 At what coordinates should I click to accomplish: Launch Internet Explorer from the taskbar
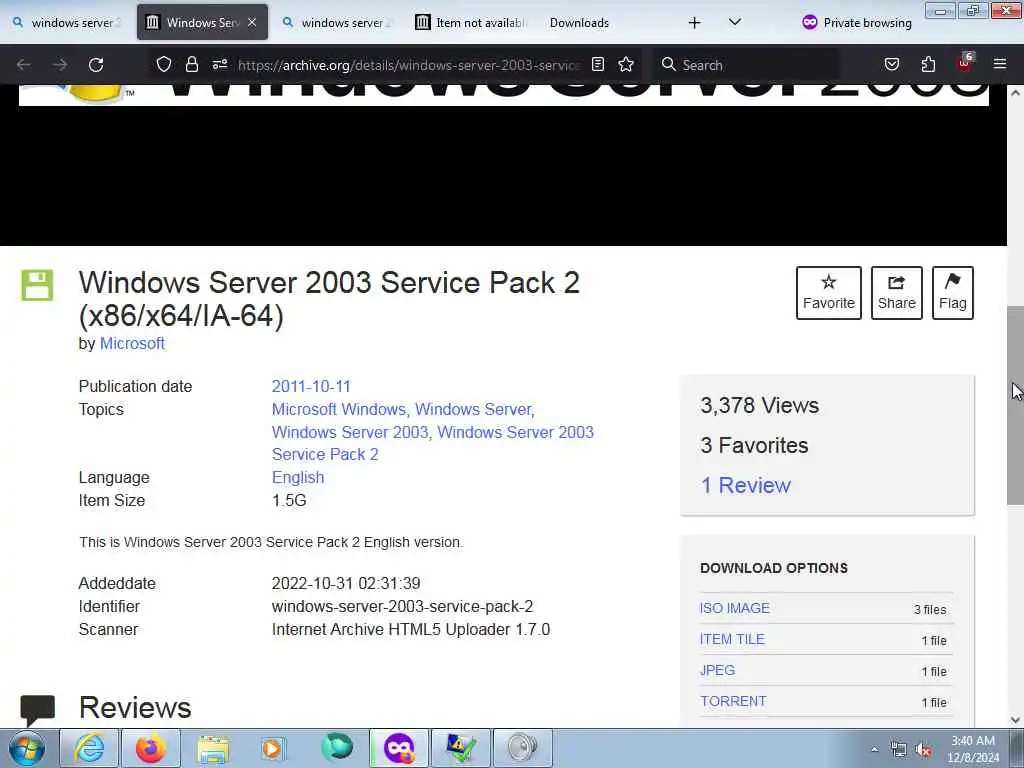(x=89, y=748)
